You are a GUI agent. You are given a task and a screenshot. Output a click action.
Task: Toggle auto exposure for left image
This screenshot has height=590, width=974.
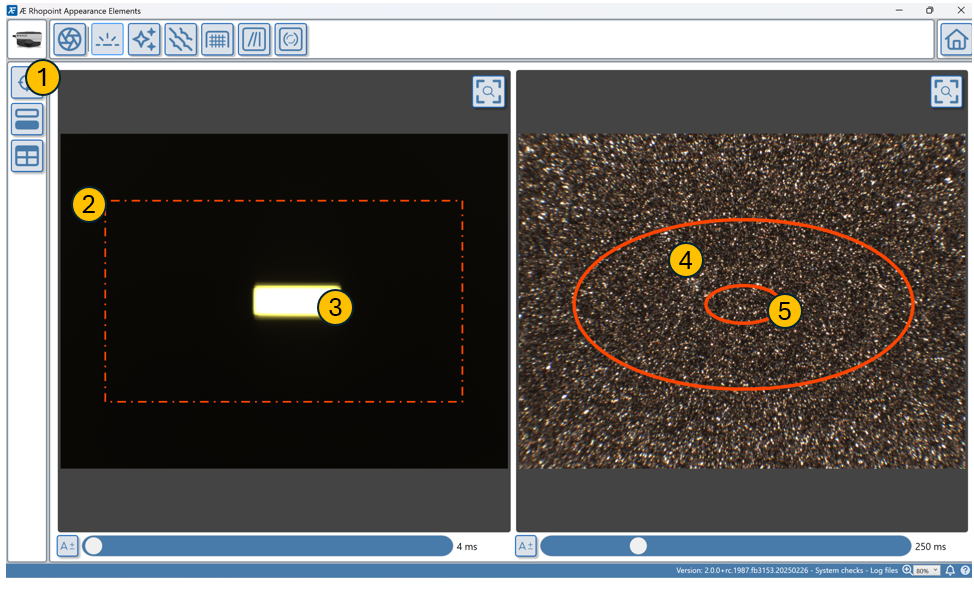67,546
